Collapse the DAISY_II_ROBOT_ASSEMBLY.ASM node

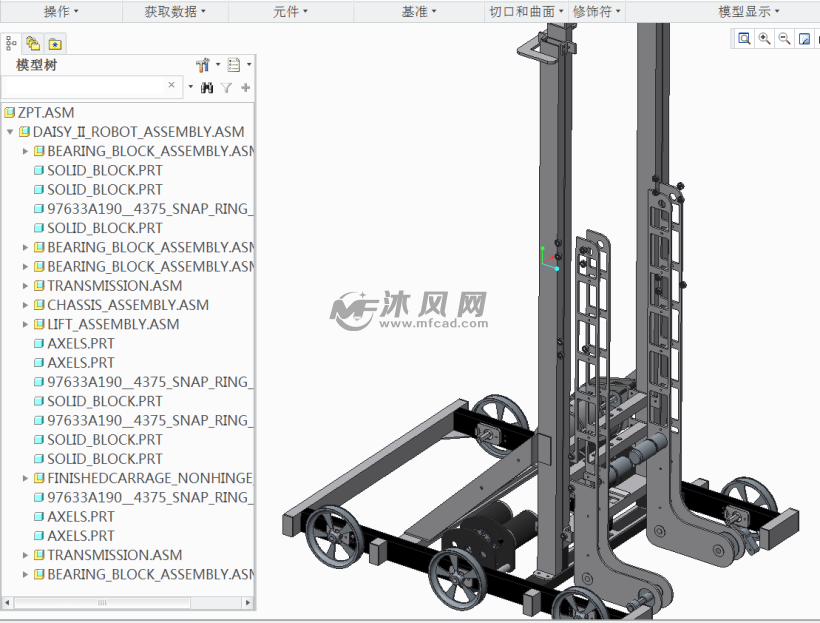coord(9,131)
